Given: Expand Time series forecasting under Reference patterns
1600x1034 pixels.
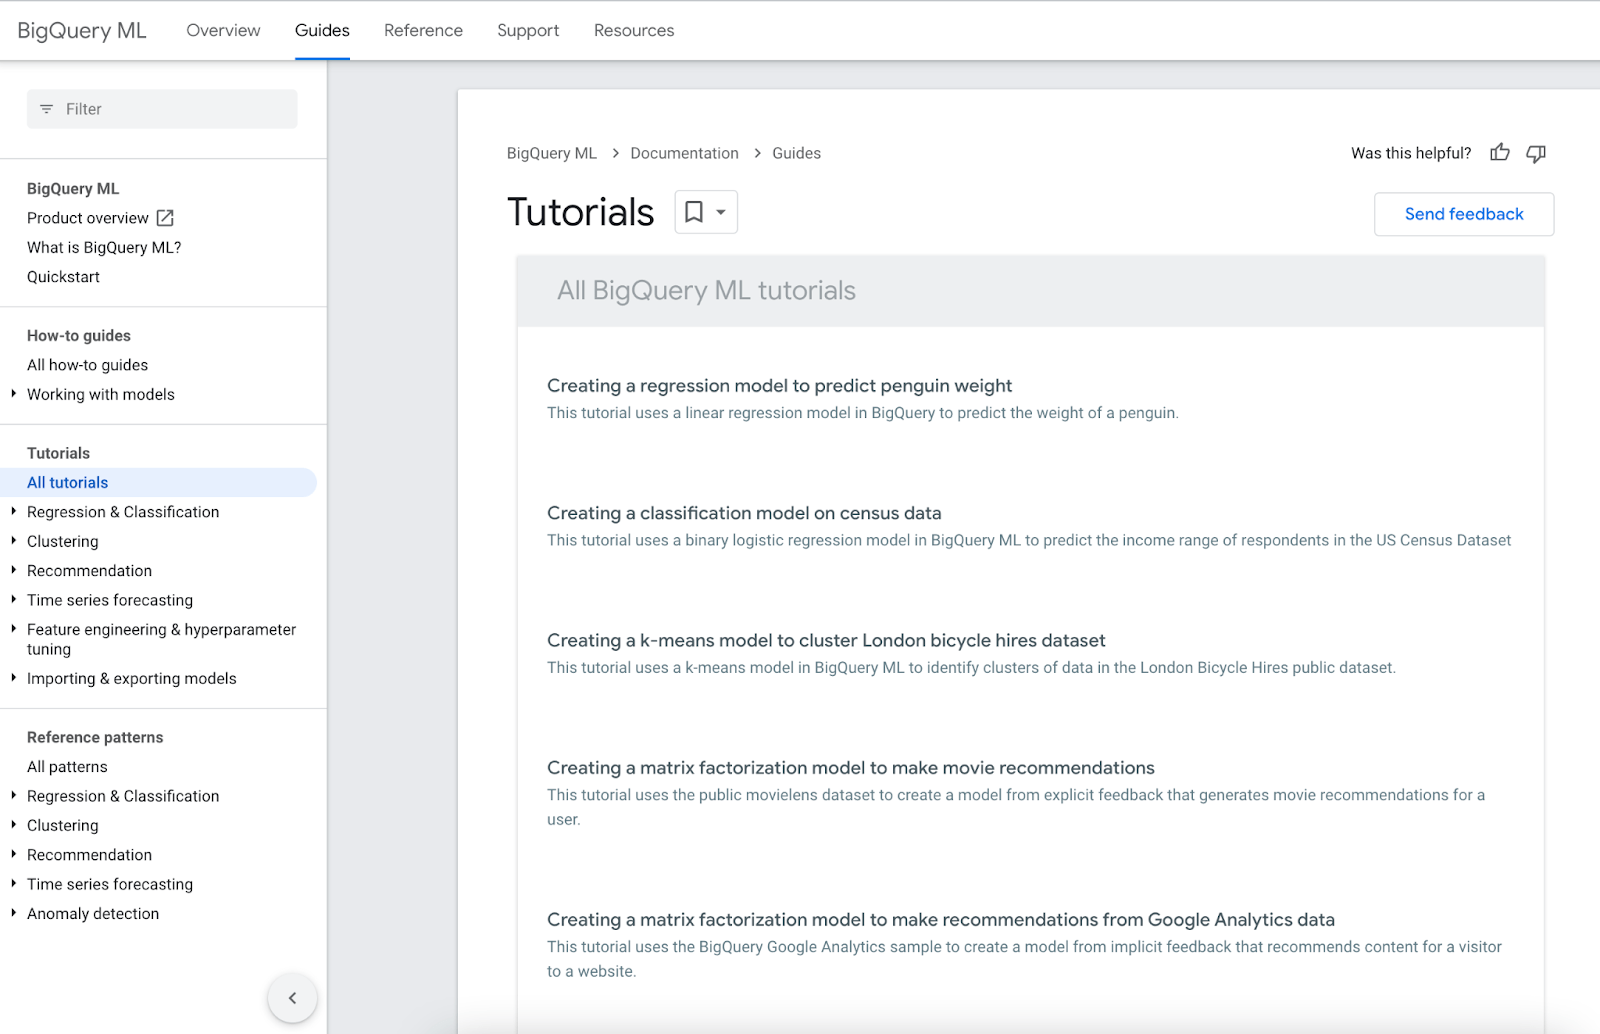Looking at the screenshot, I should (13, 884).
